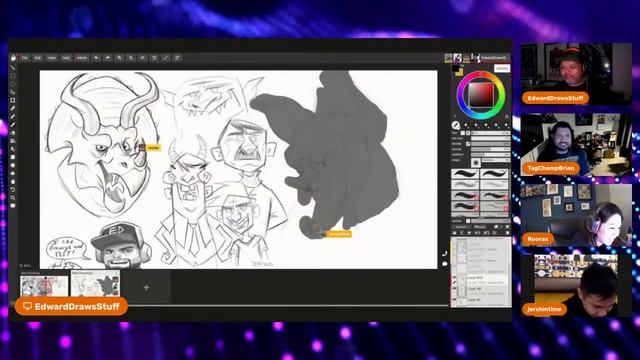
Task: Click the chat bubble icon beside the layers panel
Action: coord(444,264)
